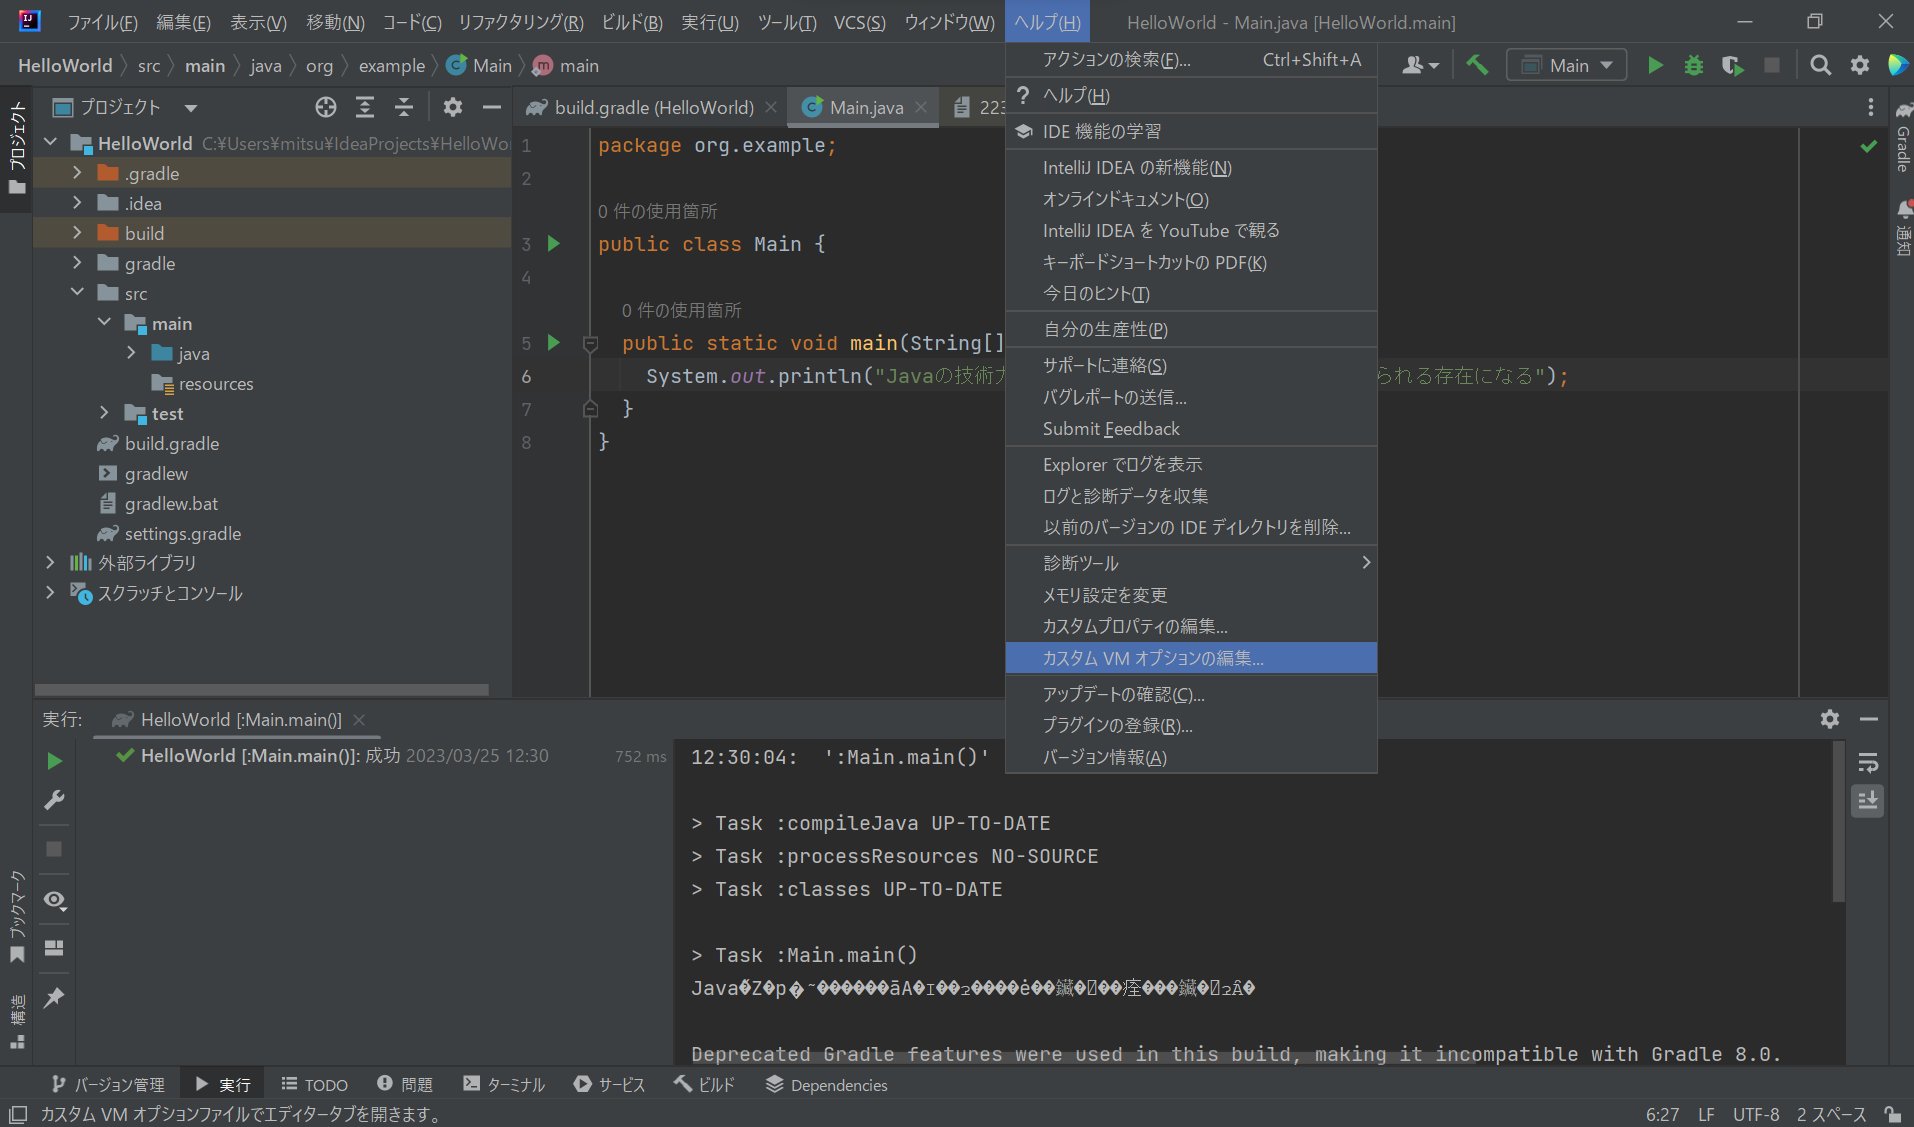1914x1127 pixels.
Task: Pin the run tab with pin icon
Action: click(53, 998)
